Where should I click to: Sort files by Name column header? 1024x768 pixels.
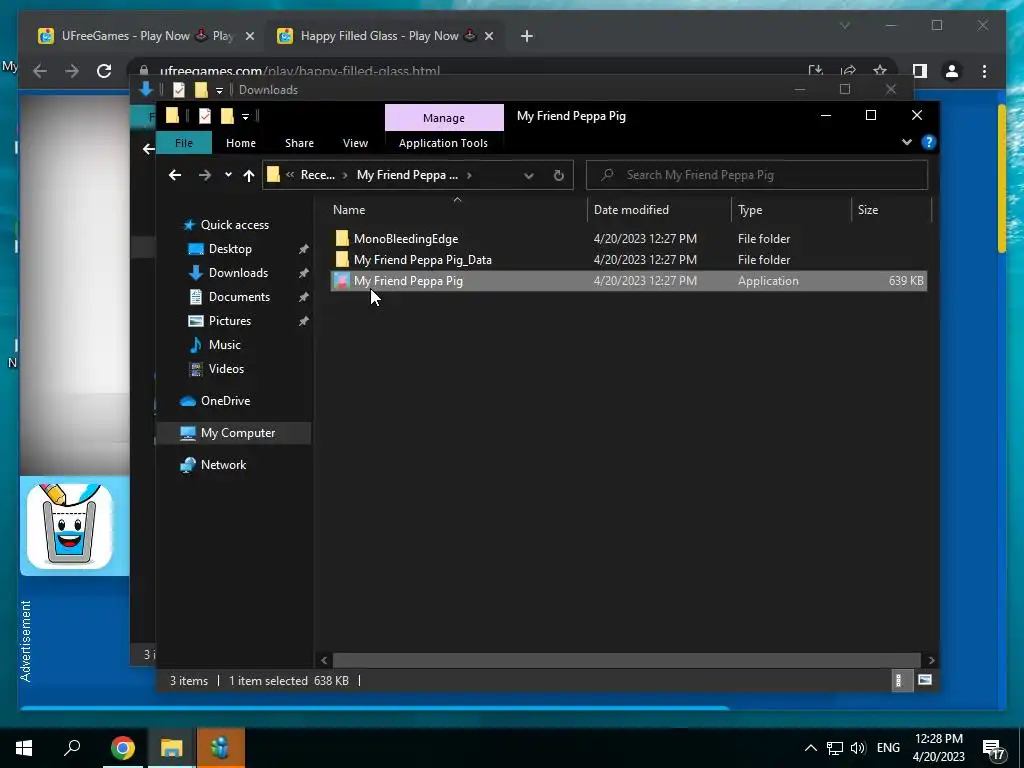click(x=459, y=210)
